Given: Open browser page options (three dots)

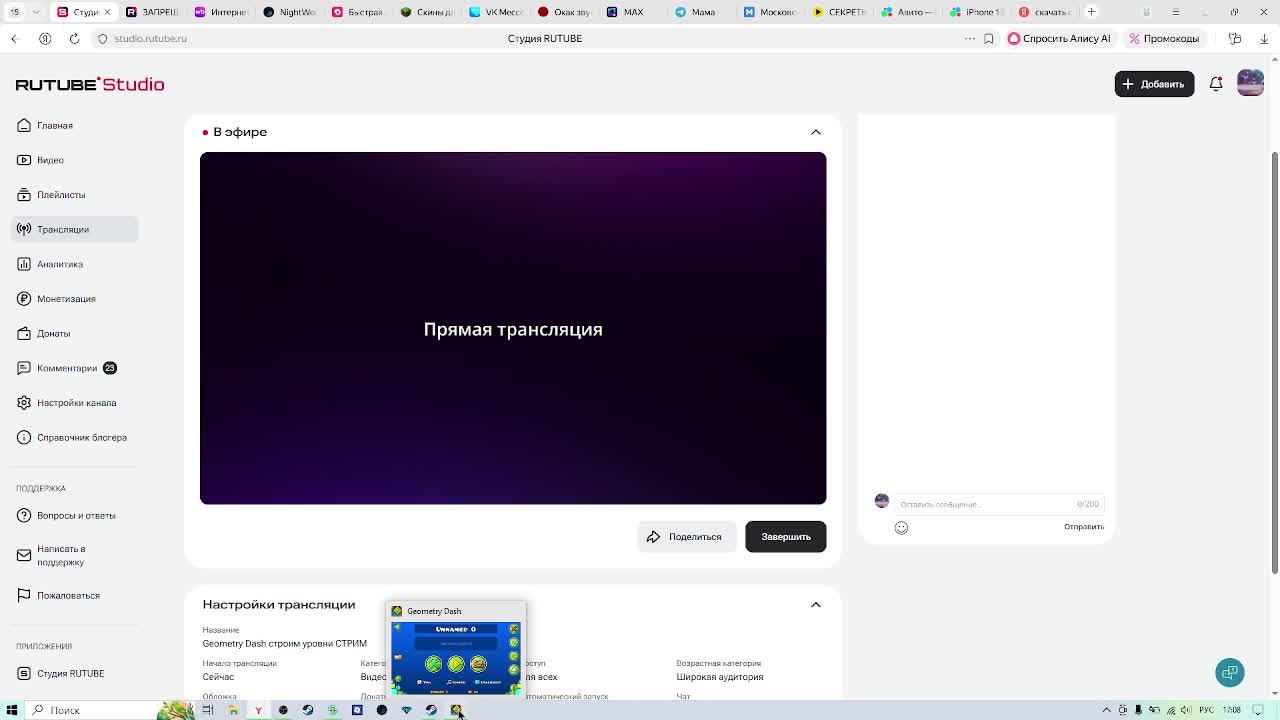Looking at the screenshot, I should [x=969, y=38].
